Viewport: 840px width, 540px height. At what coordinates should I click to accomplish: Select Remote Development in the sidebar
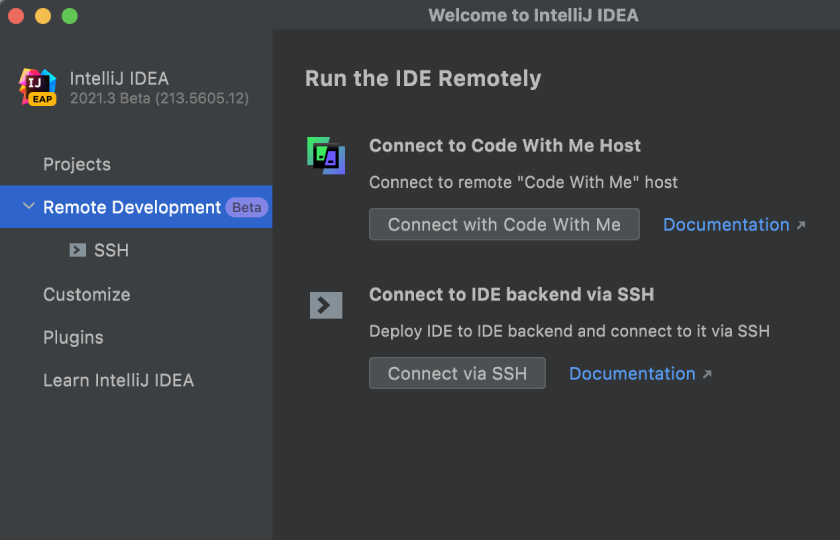click(x=136, y=207)
